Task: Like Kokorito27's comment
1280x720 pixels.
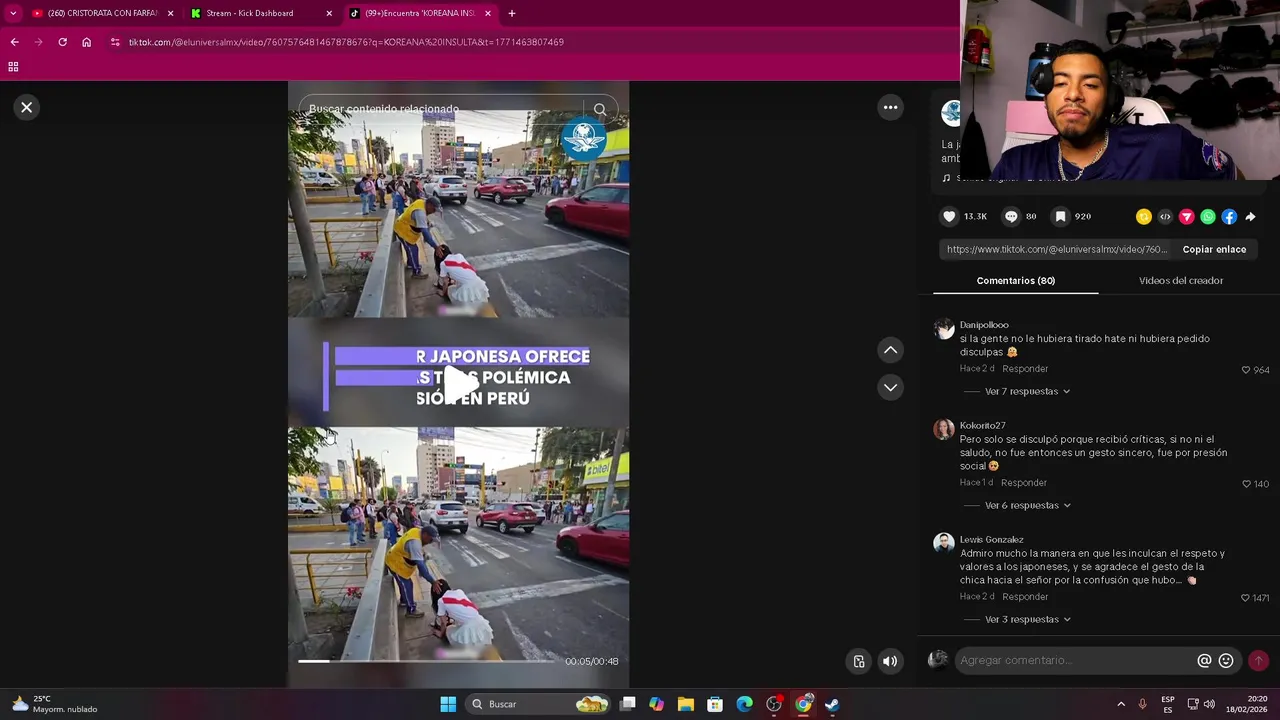Action: pyautogui.click(x=1246, y=484)
